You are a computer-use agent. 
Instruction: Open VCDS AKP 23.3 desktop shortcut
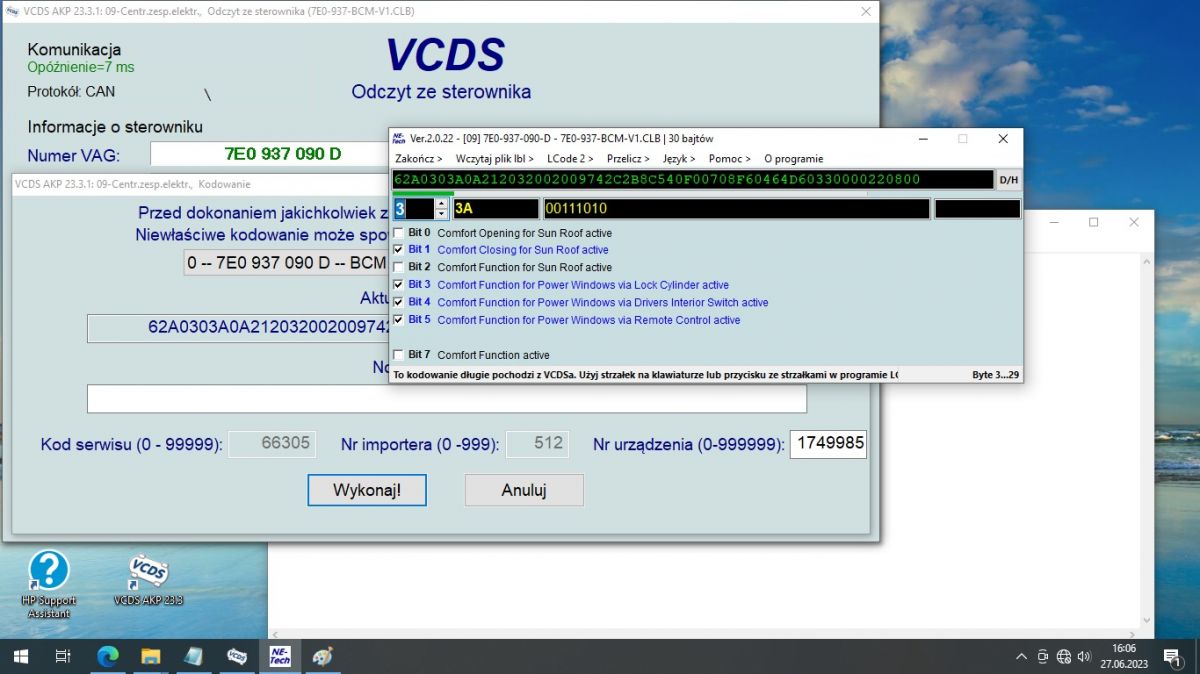(148, 582)
